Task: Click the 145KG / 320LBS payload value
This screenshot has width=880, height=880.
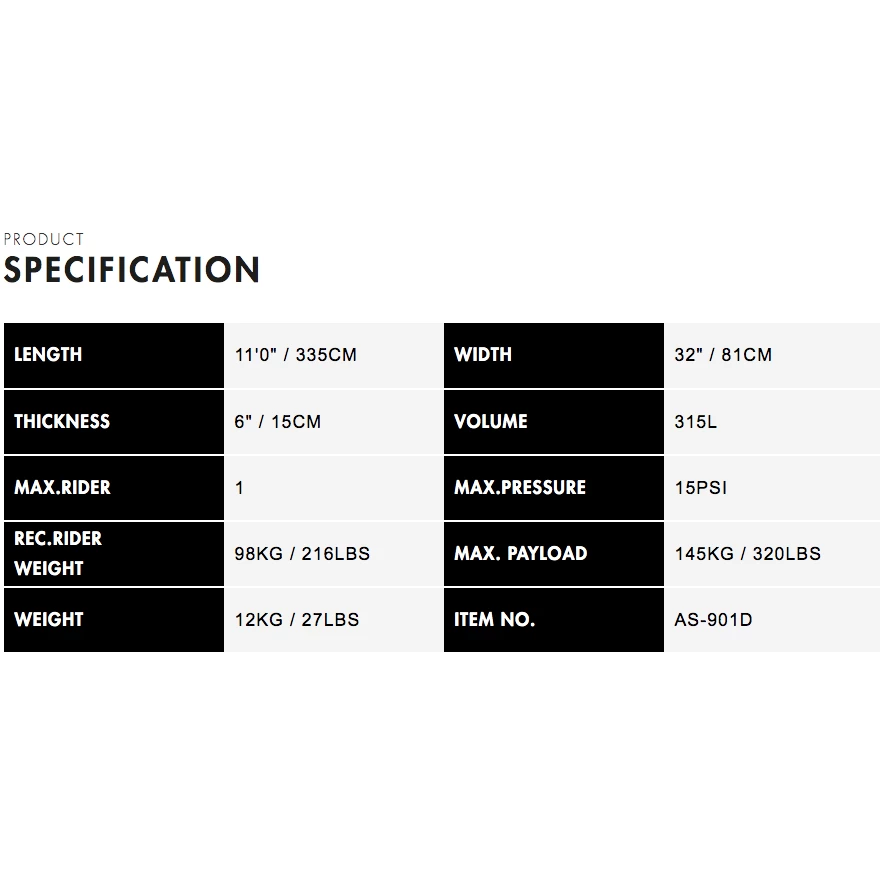Action: pyautogui.click(x=747, y=553)
